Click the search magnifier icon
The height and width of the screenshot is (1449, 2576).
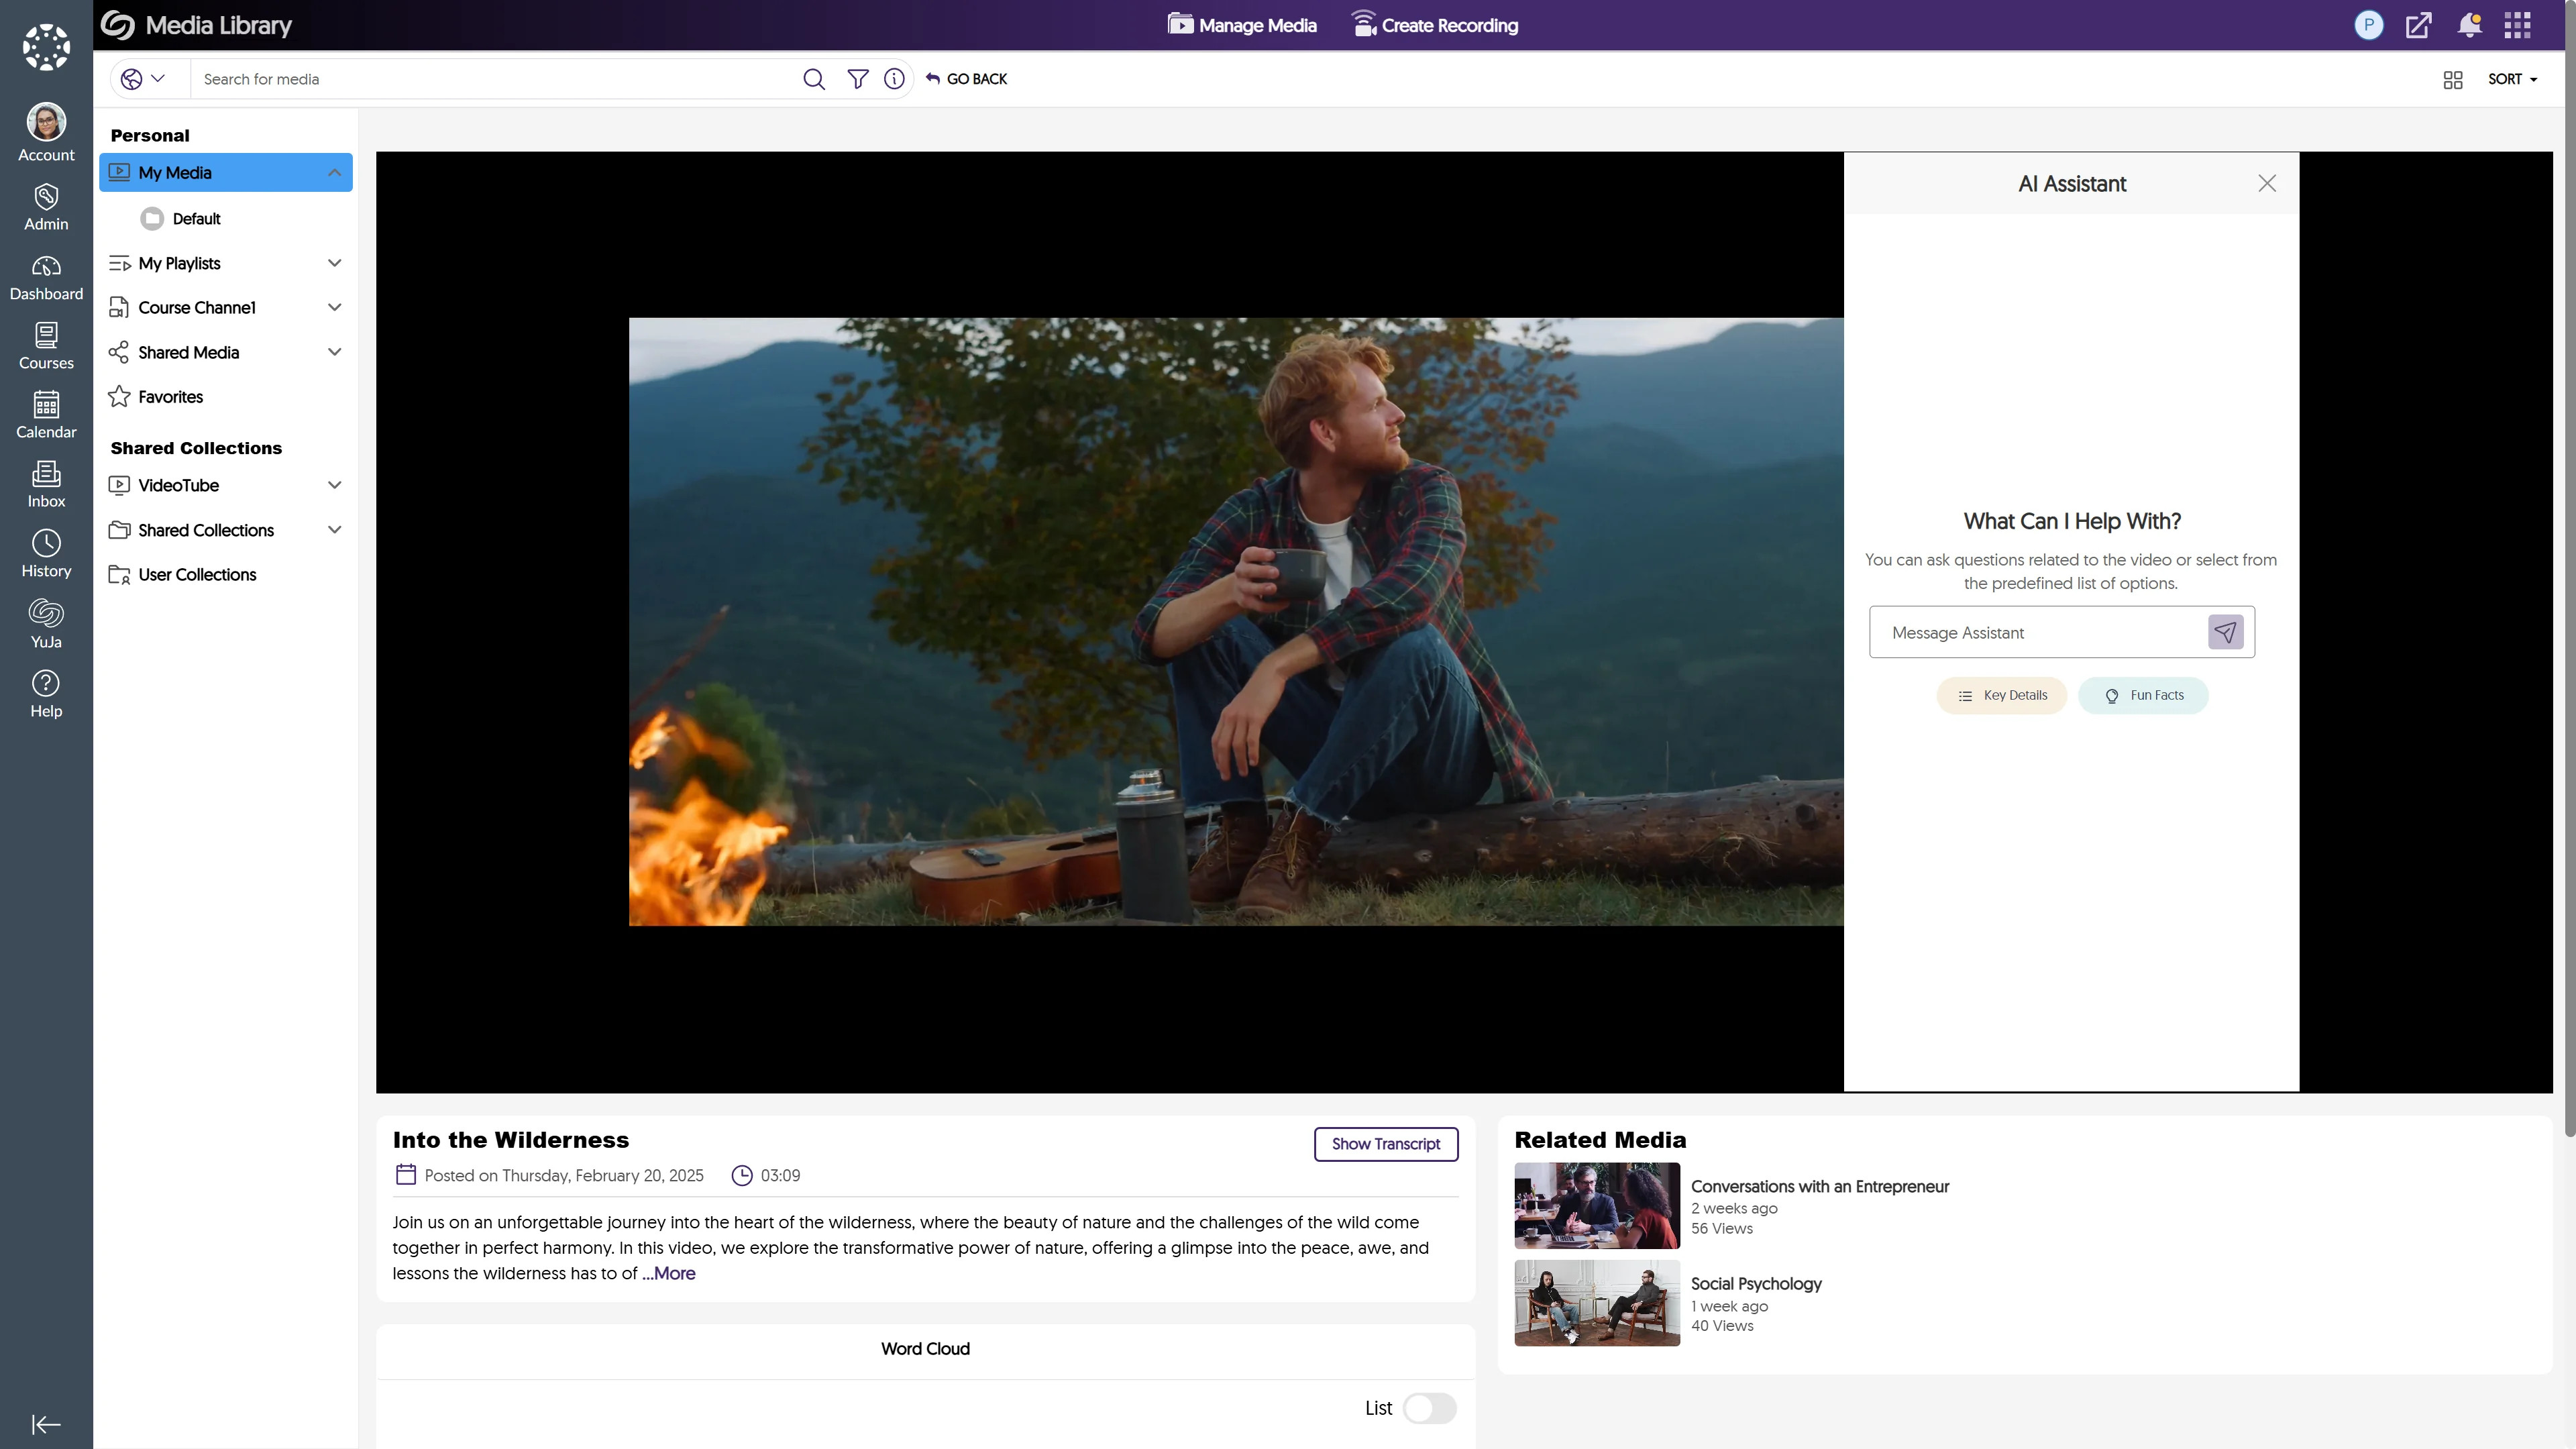[x=814, y=79]
